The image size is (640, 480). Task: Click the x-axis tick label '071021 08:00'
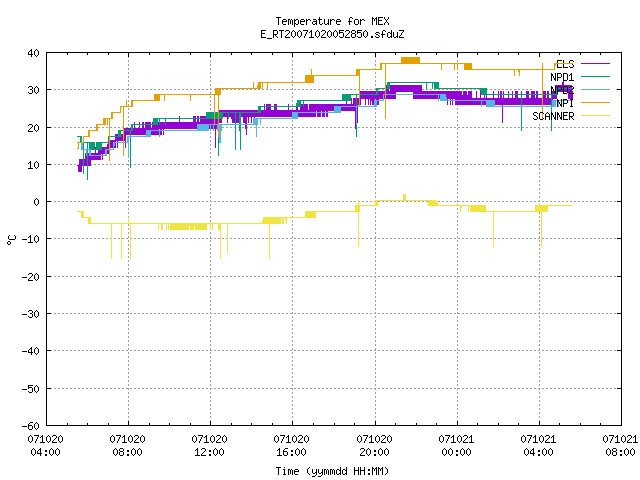(620, 446)
